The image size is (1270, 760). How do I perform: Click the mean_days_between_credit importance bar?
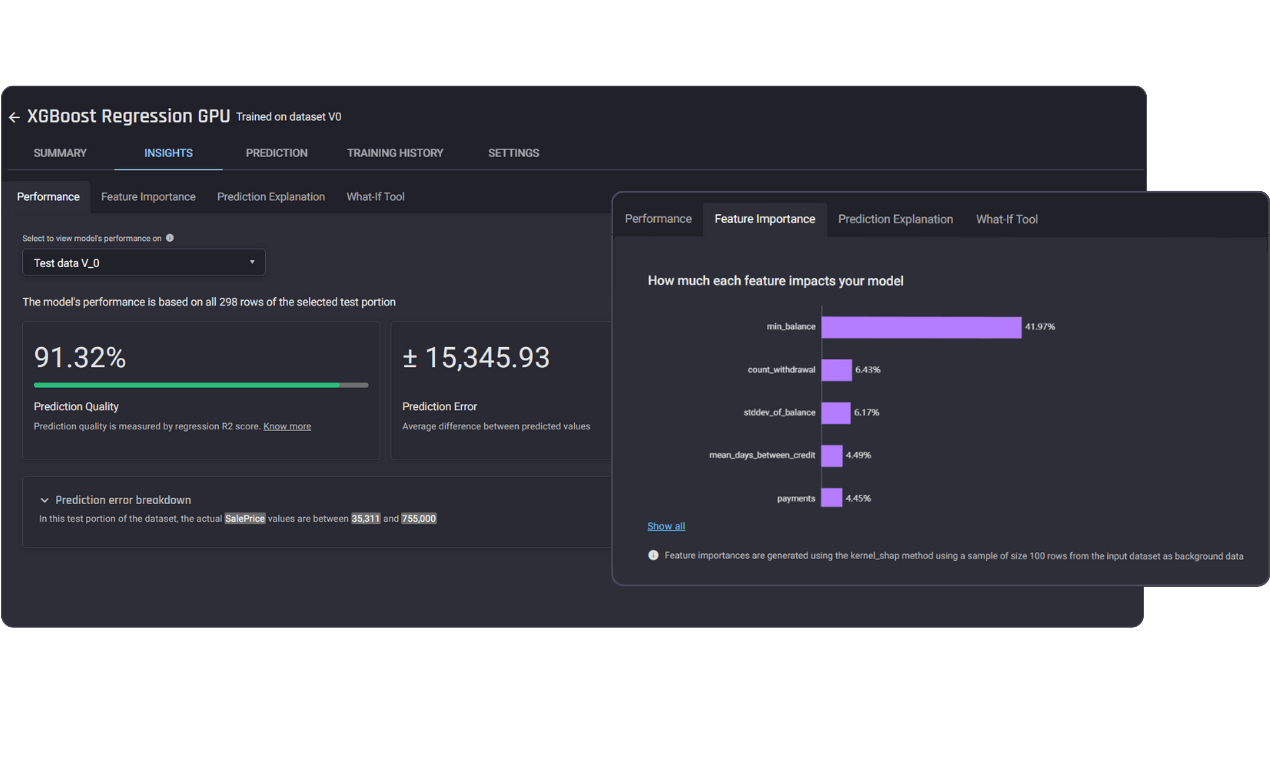pyautogui.click(x=832, y=455)
